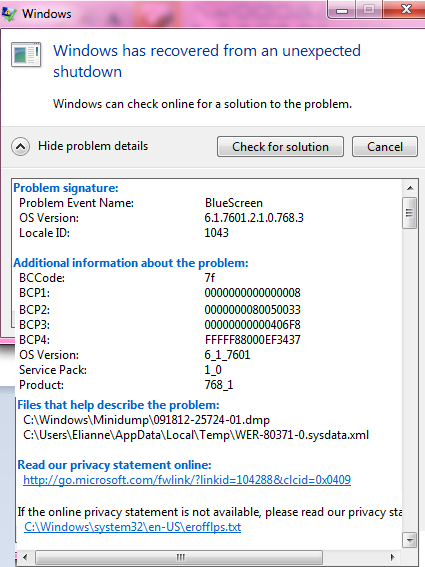The width and height of the screenshot is (425, 567).
Task: Click the WER-80371-0.sysdata.xml file path
Action: pos(196,435)
